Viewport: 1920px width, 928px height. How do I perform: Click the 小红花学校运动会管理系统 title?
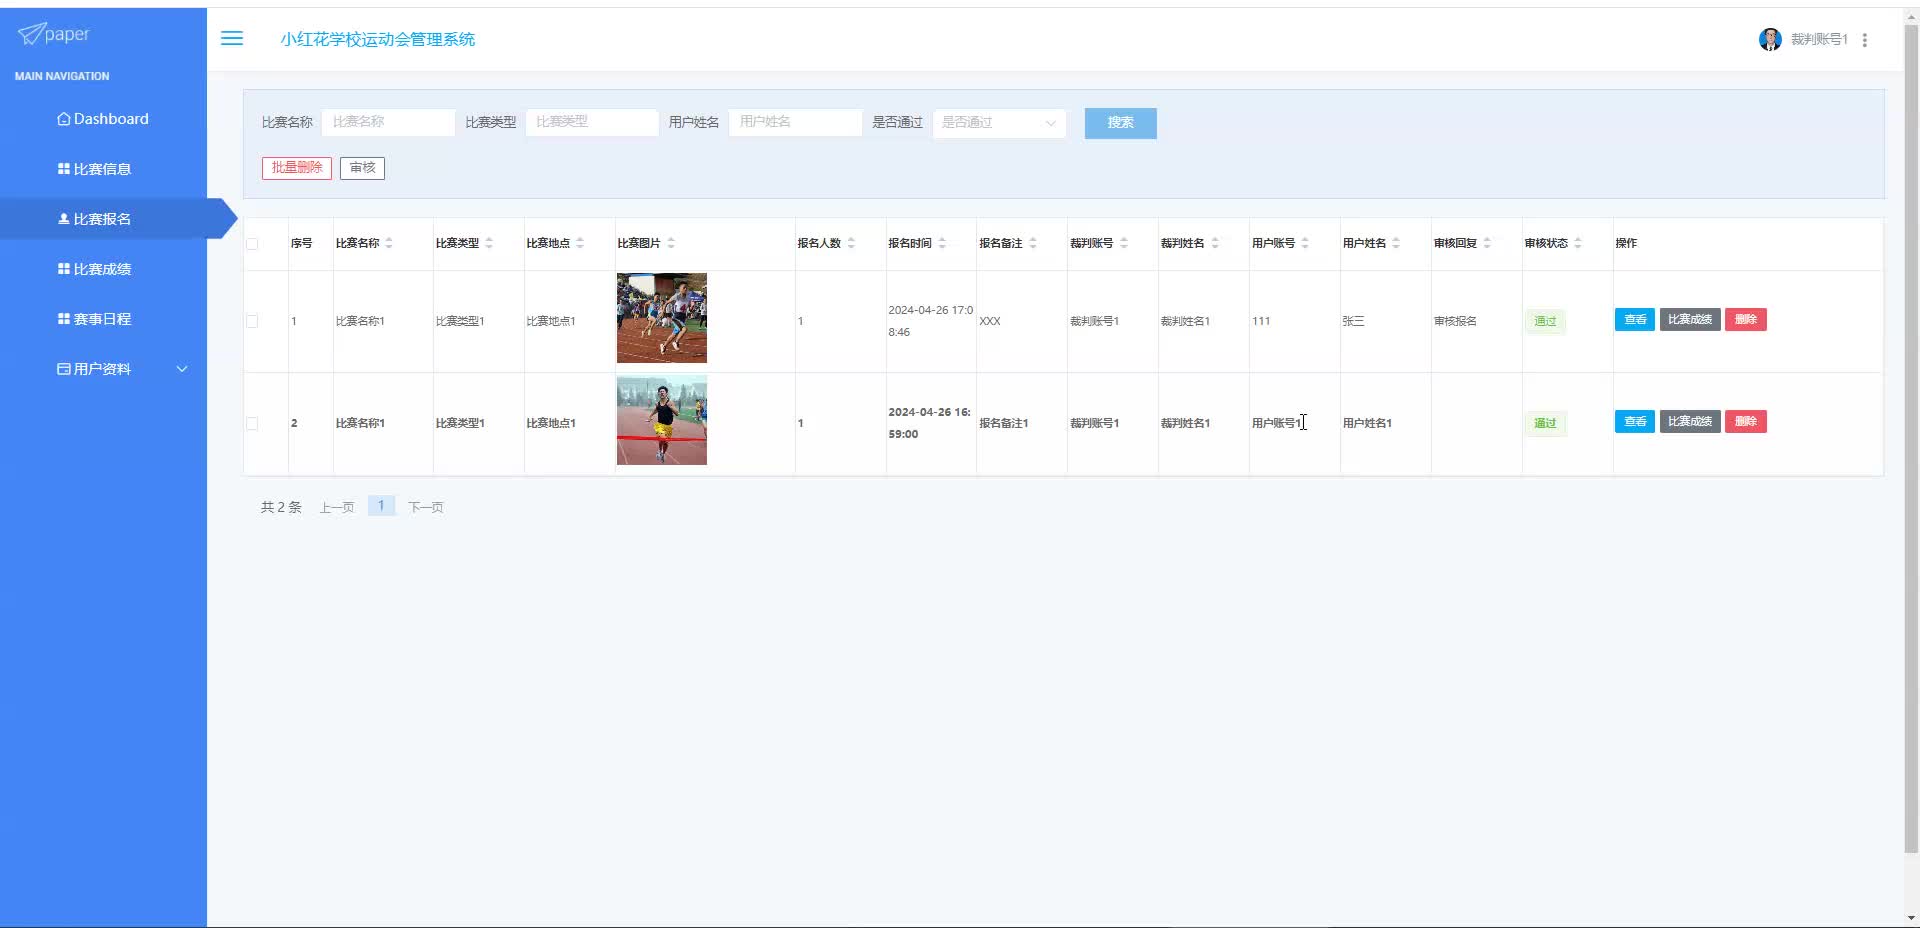(x=378, y=39)
